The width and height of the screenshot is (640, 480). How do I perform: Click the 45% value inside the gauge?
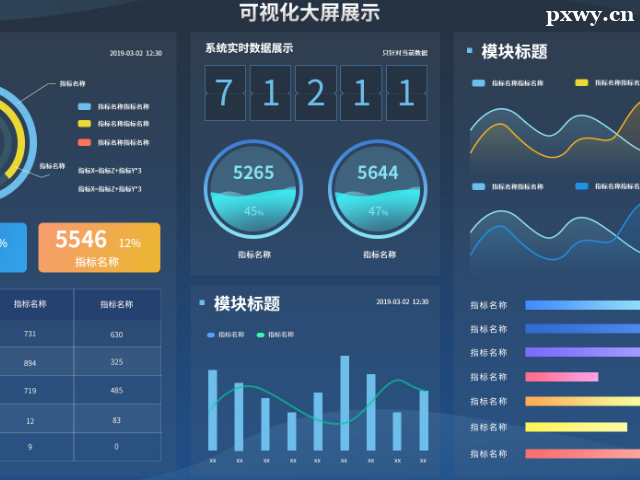click(x=254, y=211)
